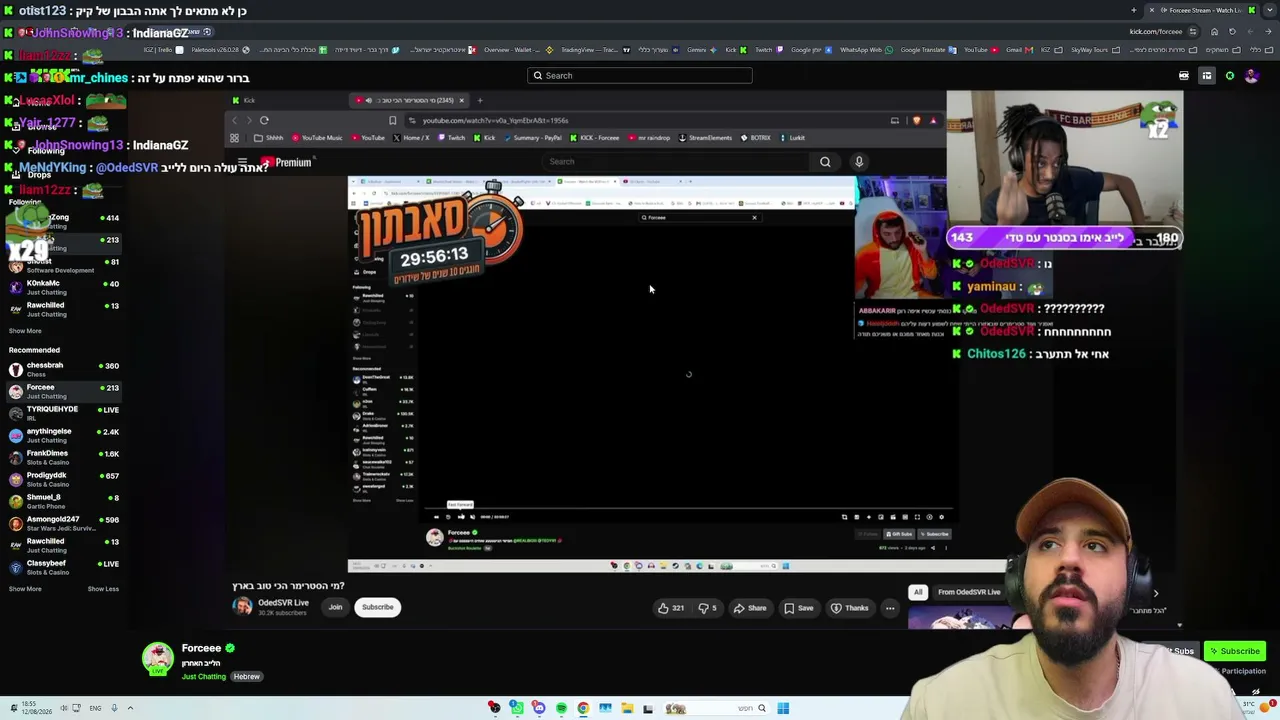Expand Show More under Recommended list

25,589
